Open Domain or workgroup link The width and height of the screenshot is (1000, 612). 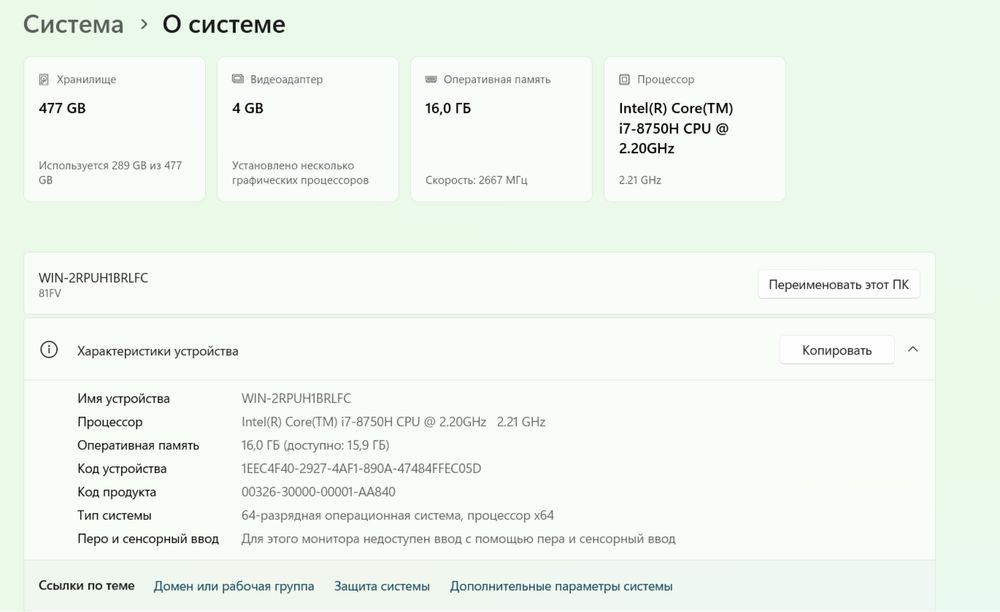coord(234,586)
